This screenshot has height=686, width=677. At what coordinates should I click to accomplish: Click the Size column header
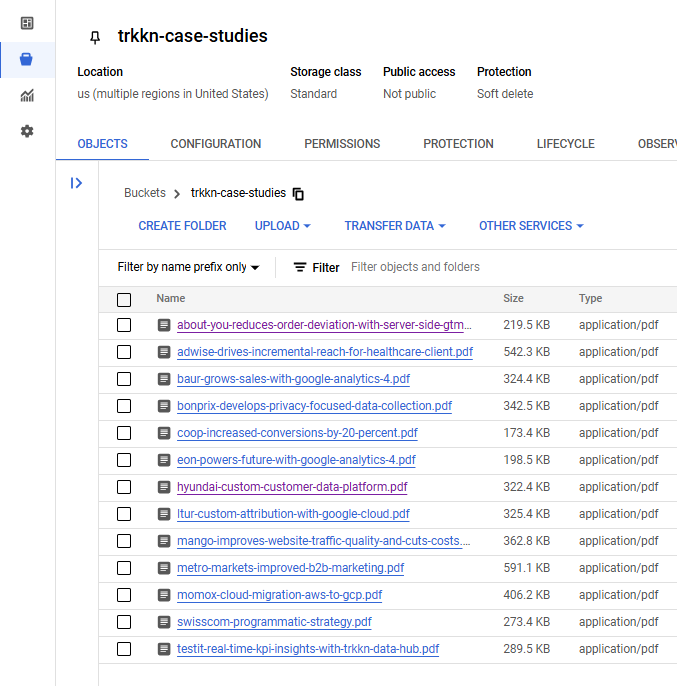pyautogui.click(x=513, y=298)
